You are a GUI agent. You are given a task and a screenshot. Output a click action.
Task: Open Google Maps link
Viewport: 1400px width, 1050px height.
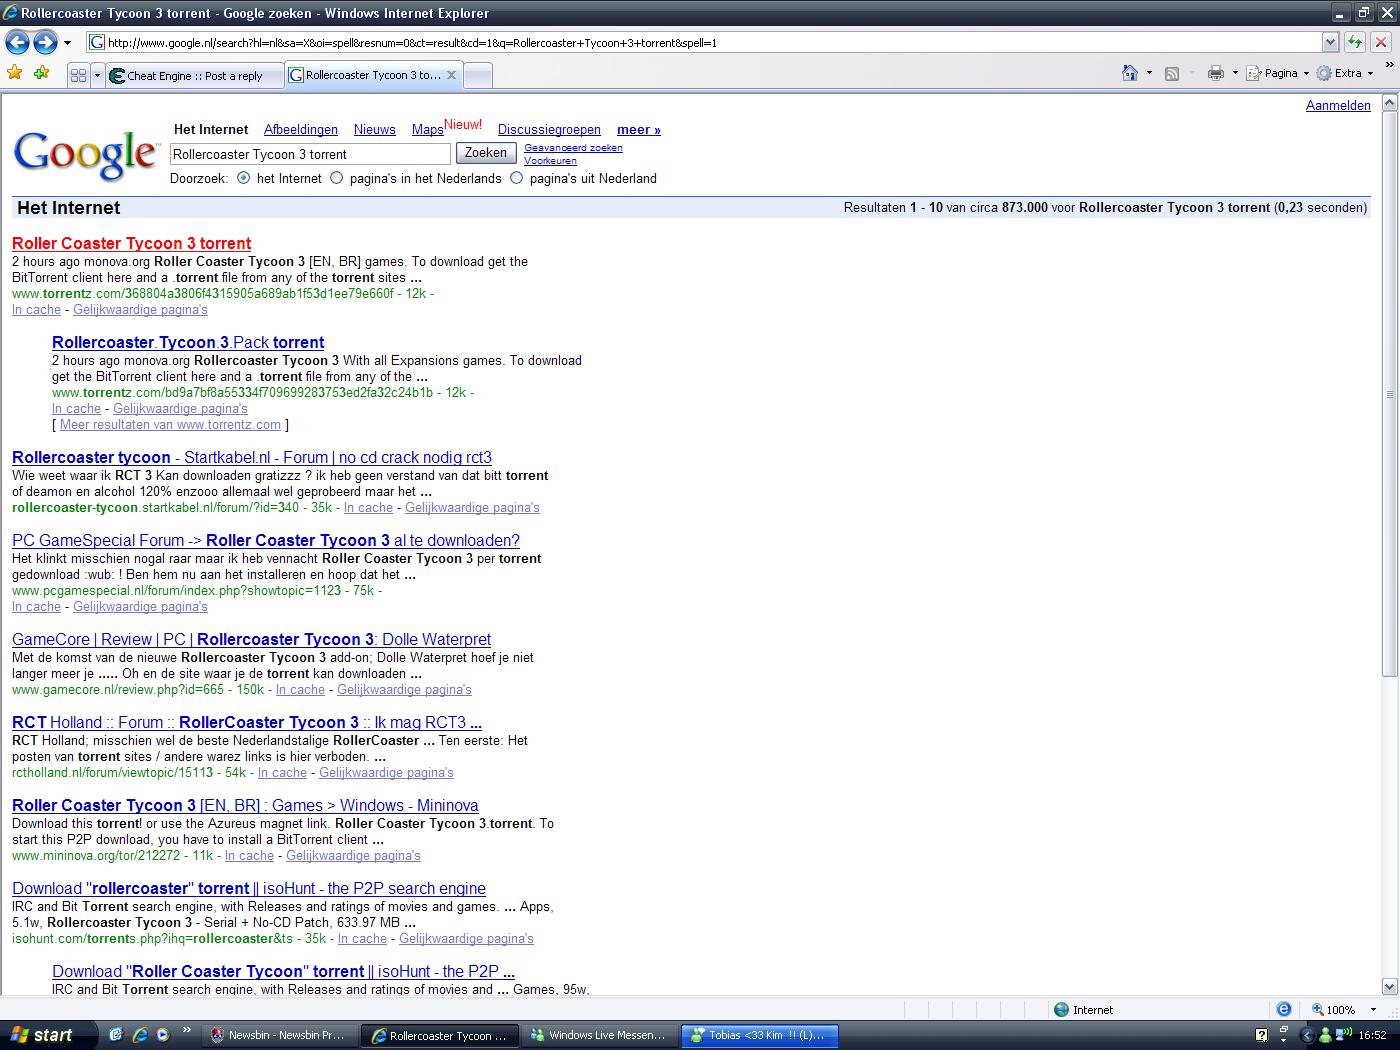tap(427, 130)
